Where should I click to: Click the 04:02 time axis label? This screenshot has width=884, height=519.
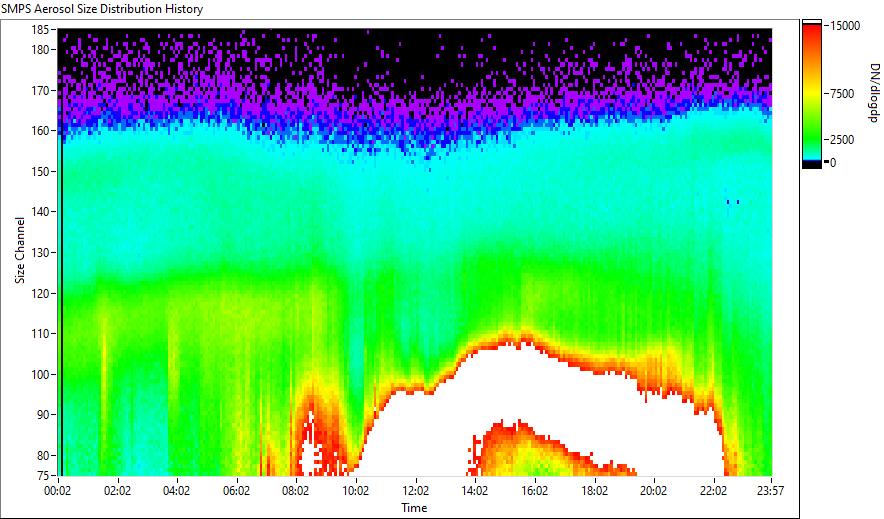click(x=176, y=491)
